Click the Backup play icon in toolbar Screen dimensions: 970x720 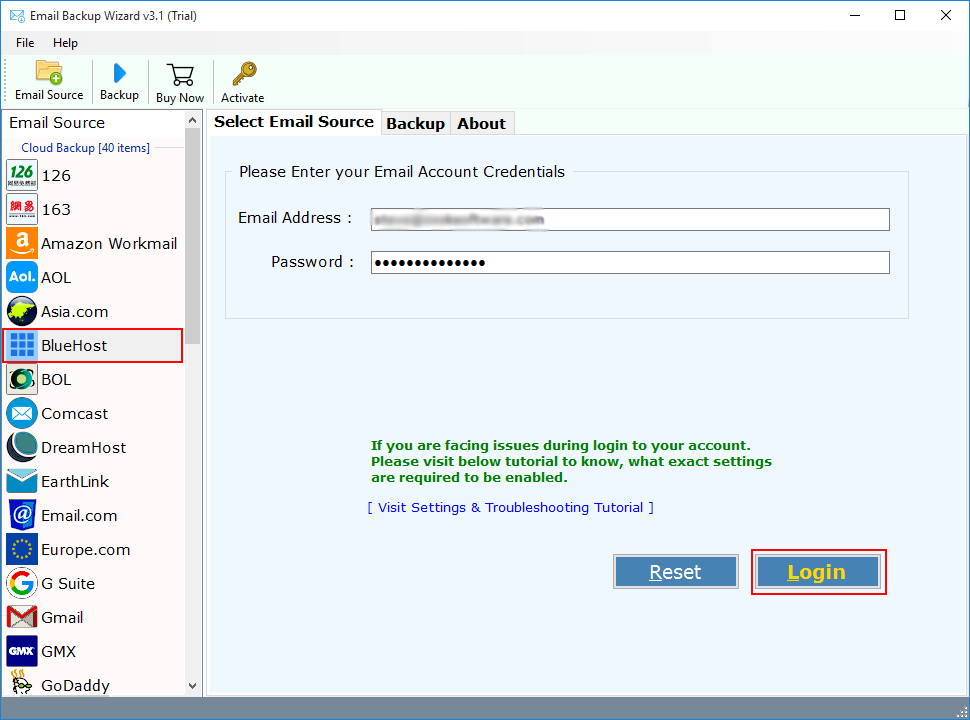[x=119, y=74]
